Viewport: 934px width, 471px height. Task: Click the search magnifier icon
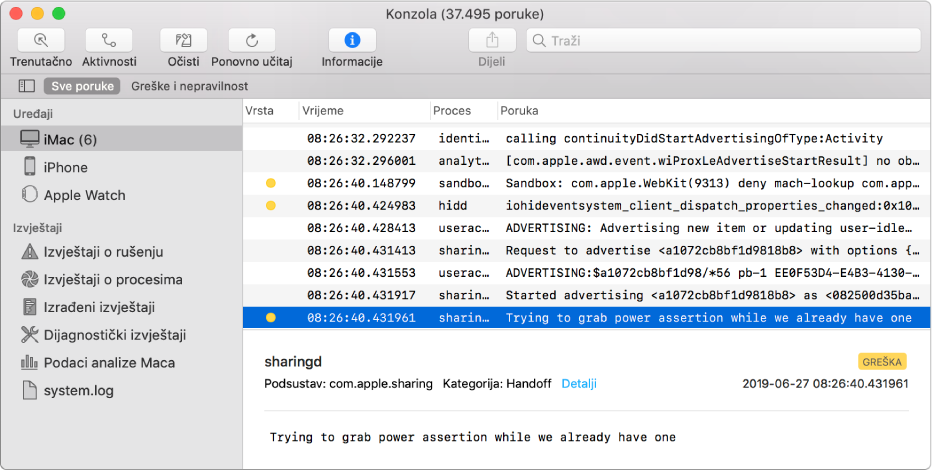(x=539, y=40)
